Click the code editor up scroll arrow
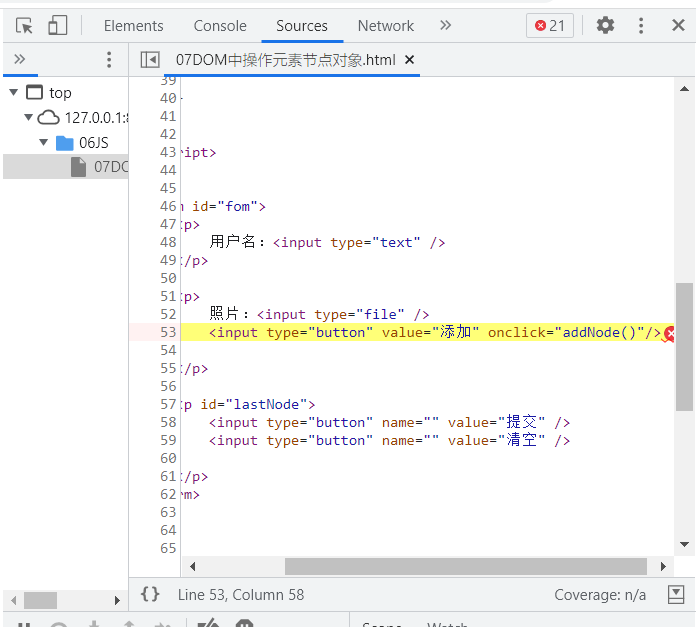 pyautogui.click(x=684, y=89)
